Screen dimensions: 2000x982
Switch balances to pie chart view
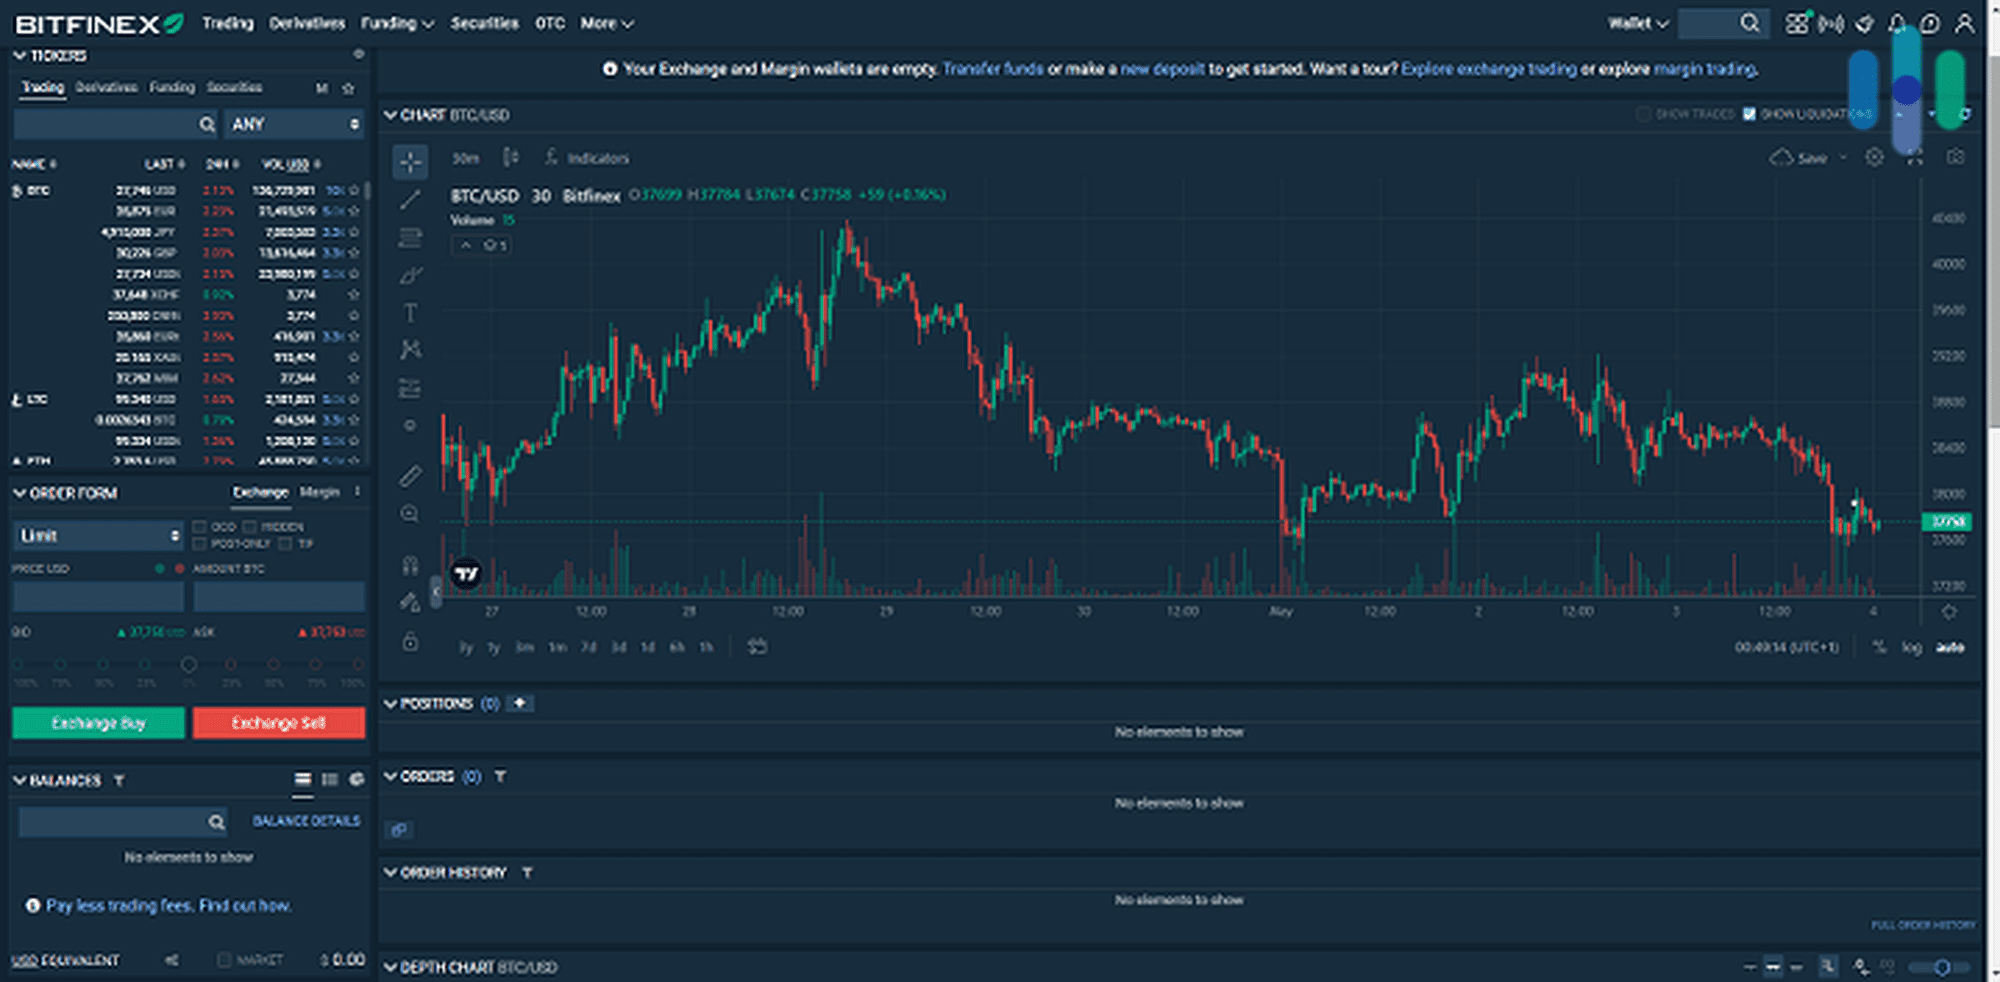[356, 779]
